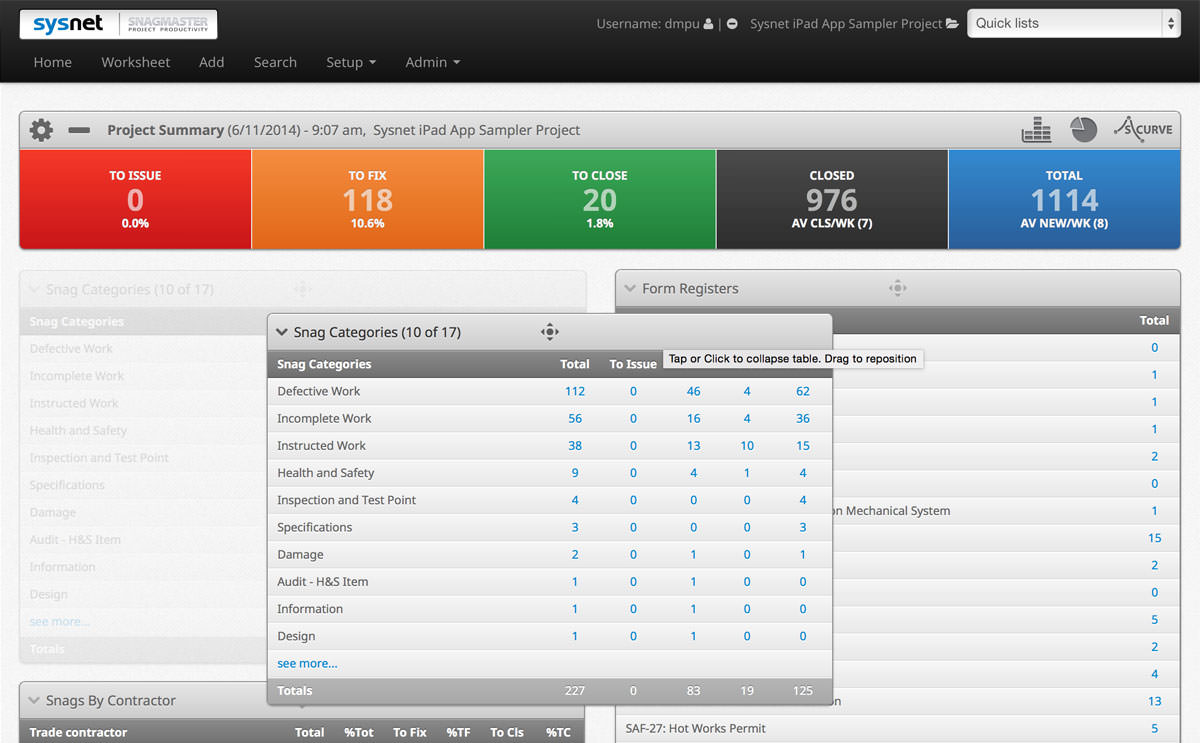
Task: Open the Quick lists dropdown
Action: pyautogui.click(x=1074, y=24)
